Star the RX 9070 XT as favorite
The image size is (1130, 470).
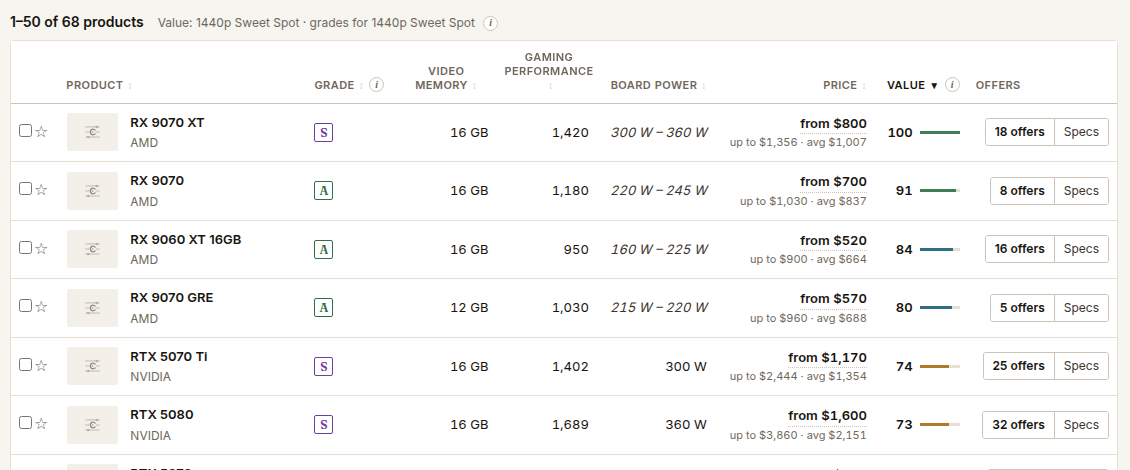coord(41,131)
